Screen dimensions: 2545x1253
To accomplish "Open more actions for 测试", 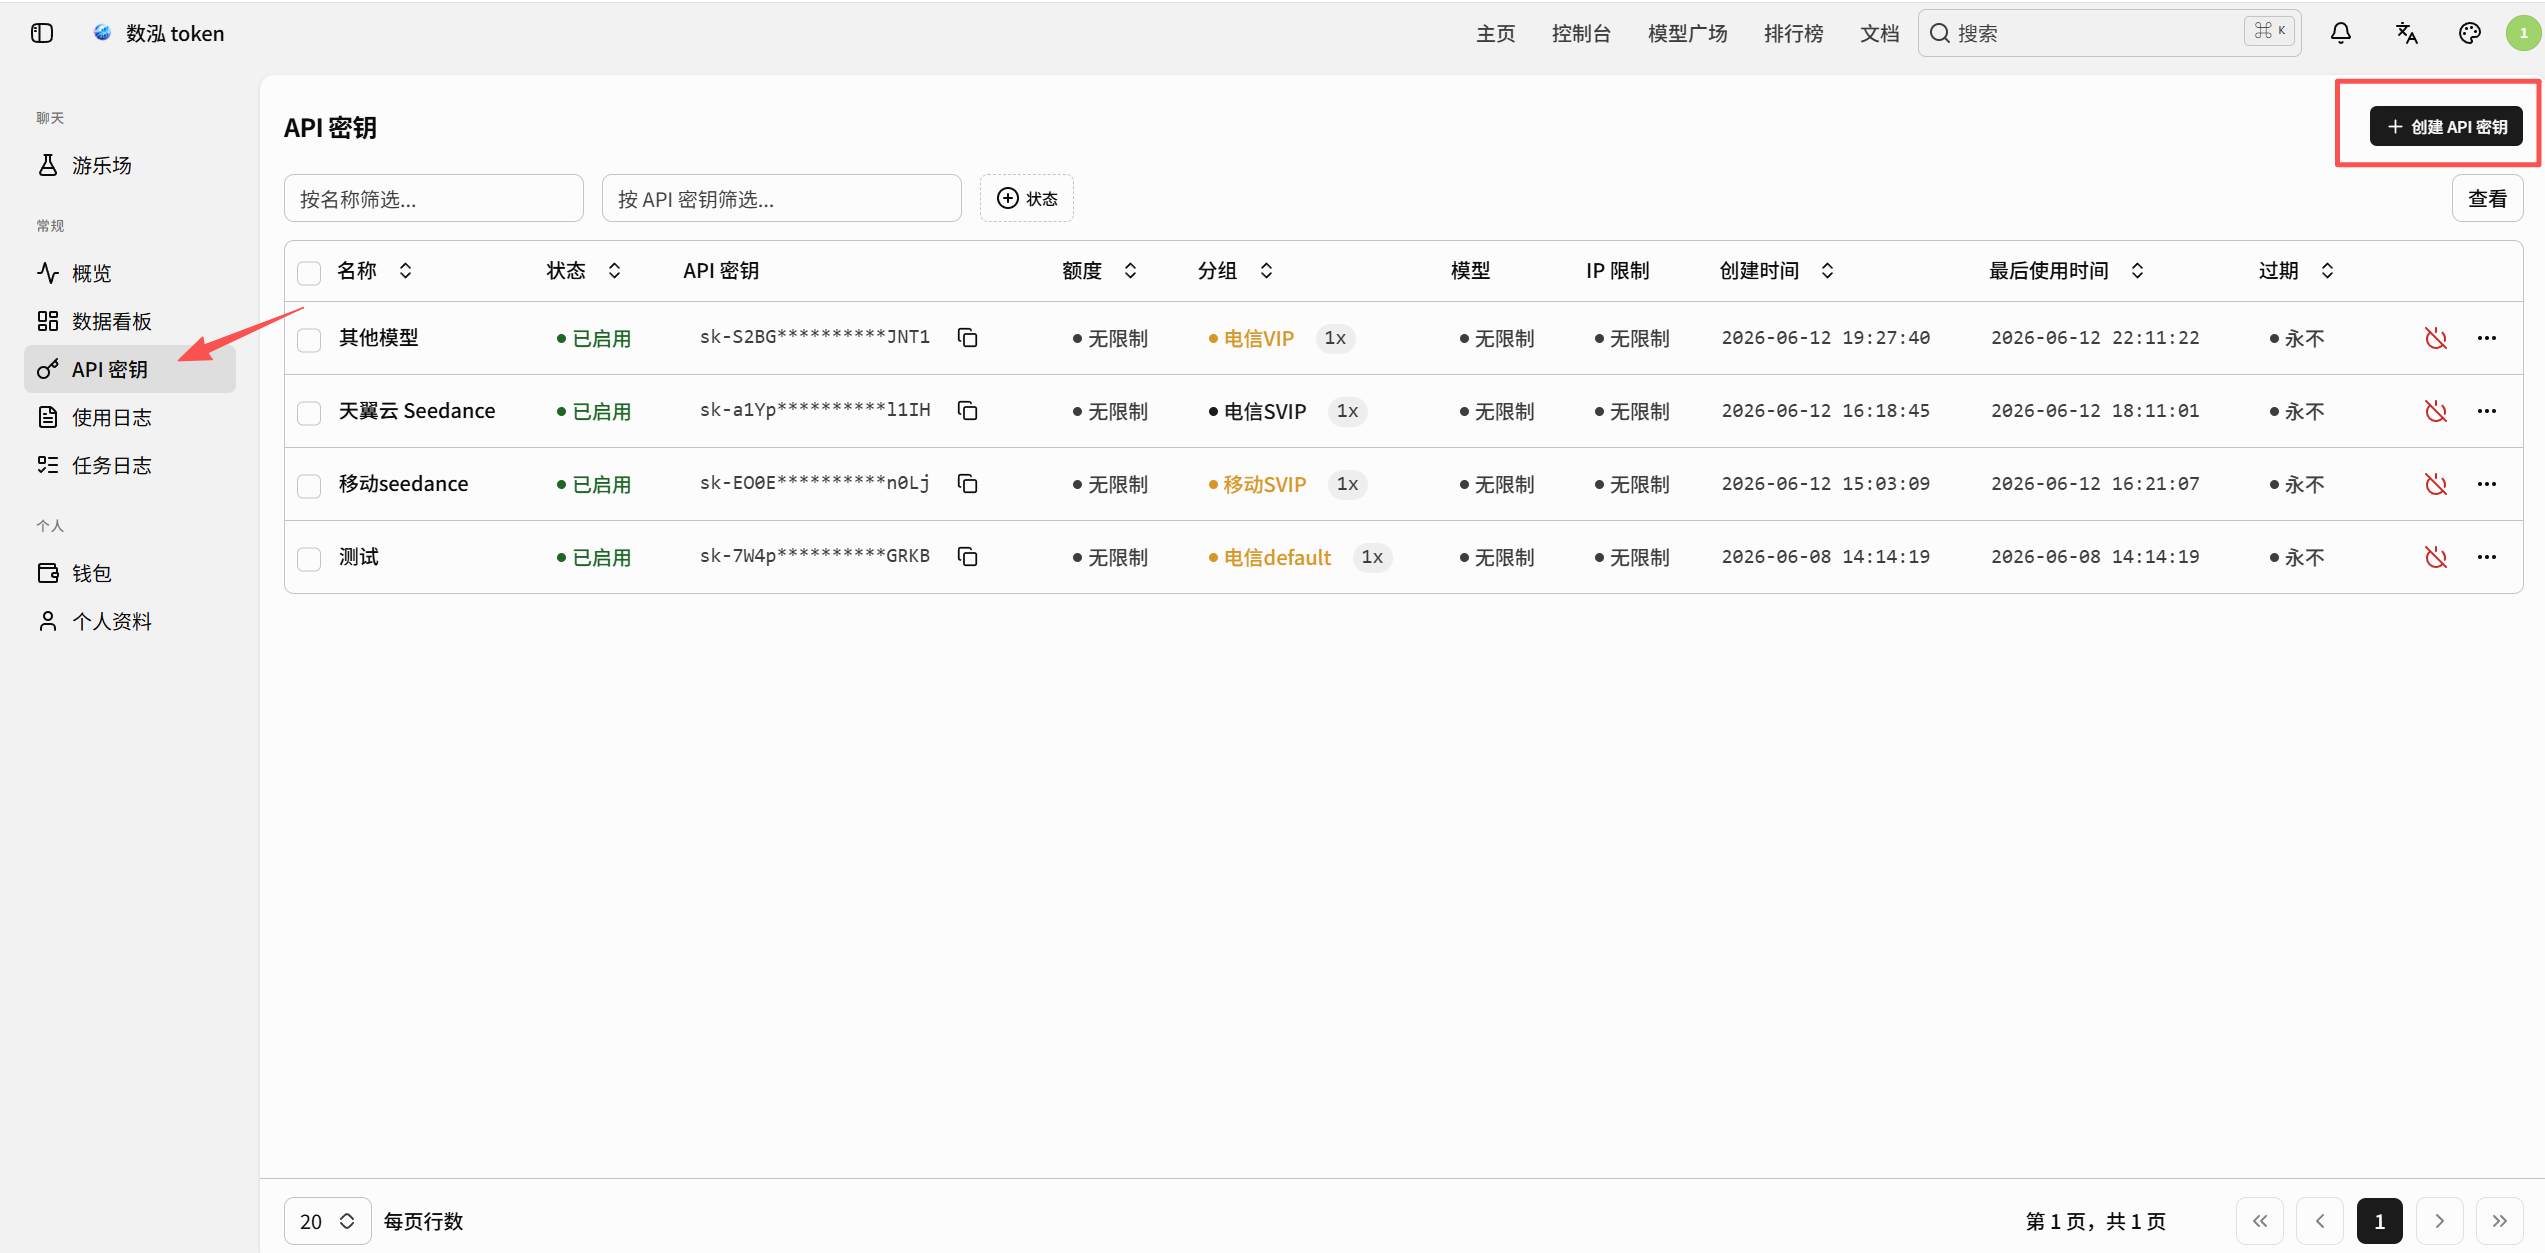I will click(x=2487, y=557).
